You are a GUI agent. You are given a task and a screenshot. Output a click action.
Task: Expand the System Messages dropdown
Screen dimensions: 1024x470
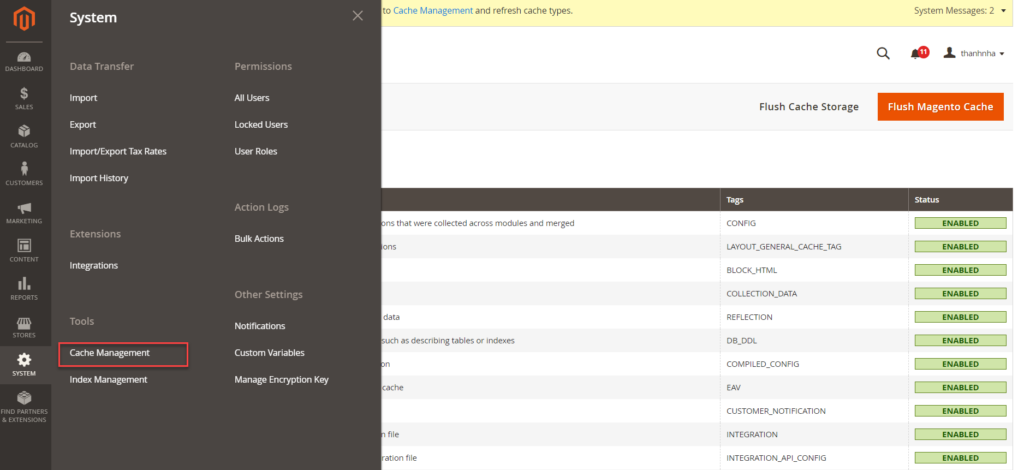960,10
